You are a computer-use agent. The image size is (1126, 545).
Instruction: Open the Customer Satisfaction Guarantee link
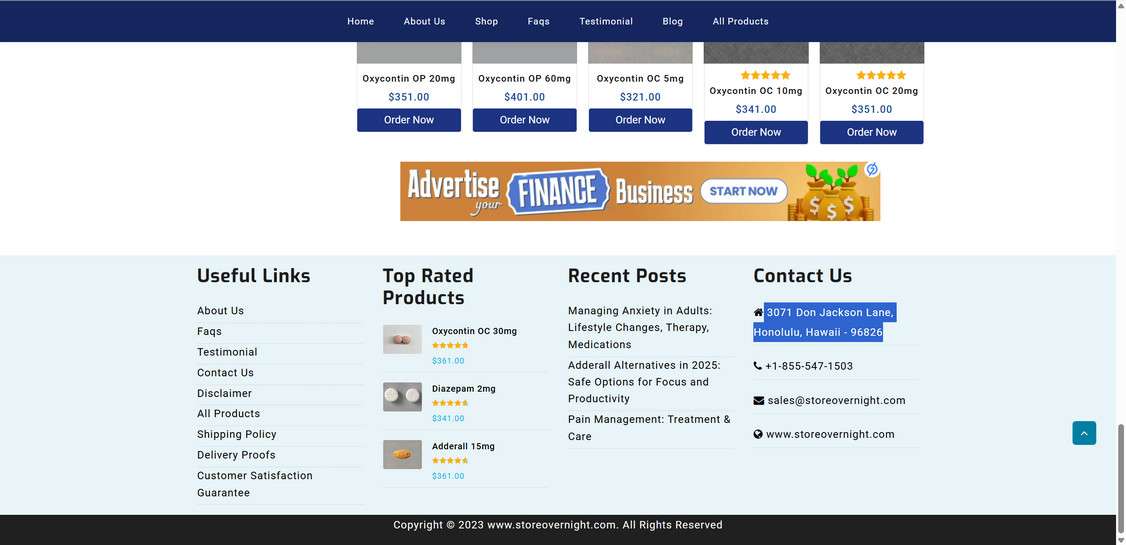click(x=255, y=484)
